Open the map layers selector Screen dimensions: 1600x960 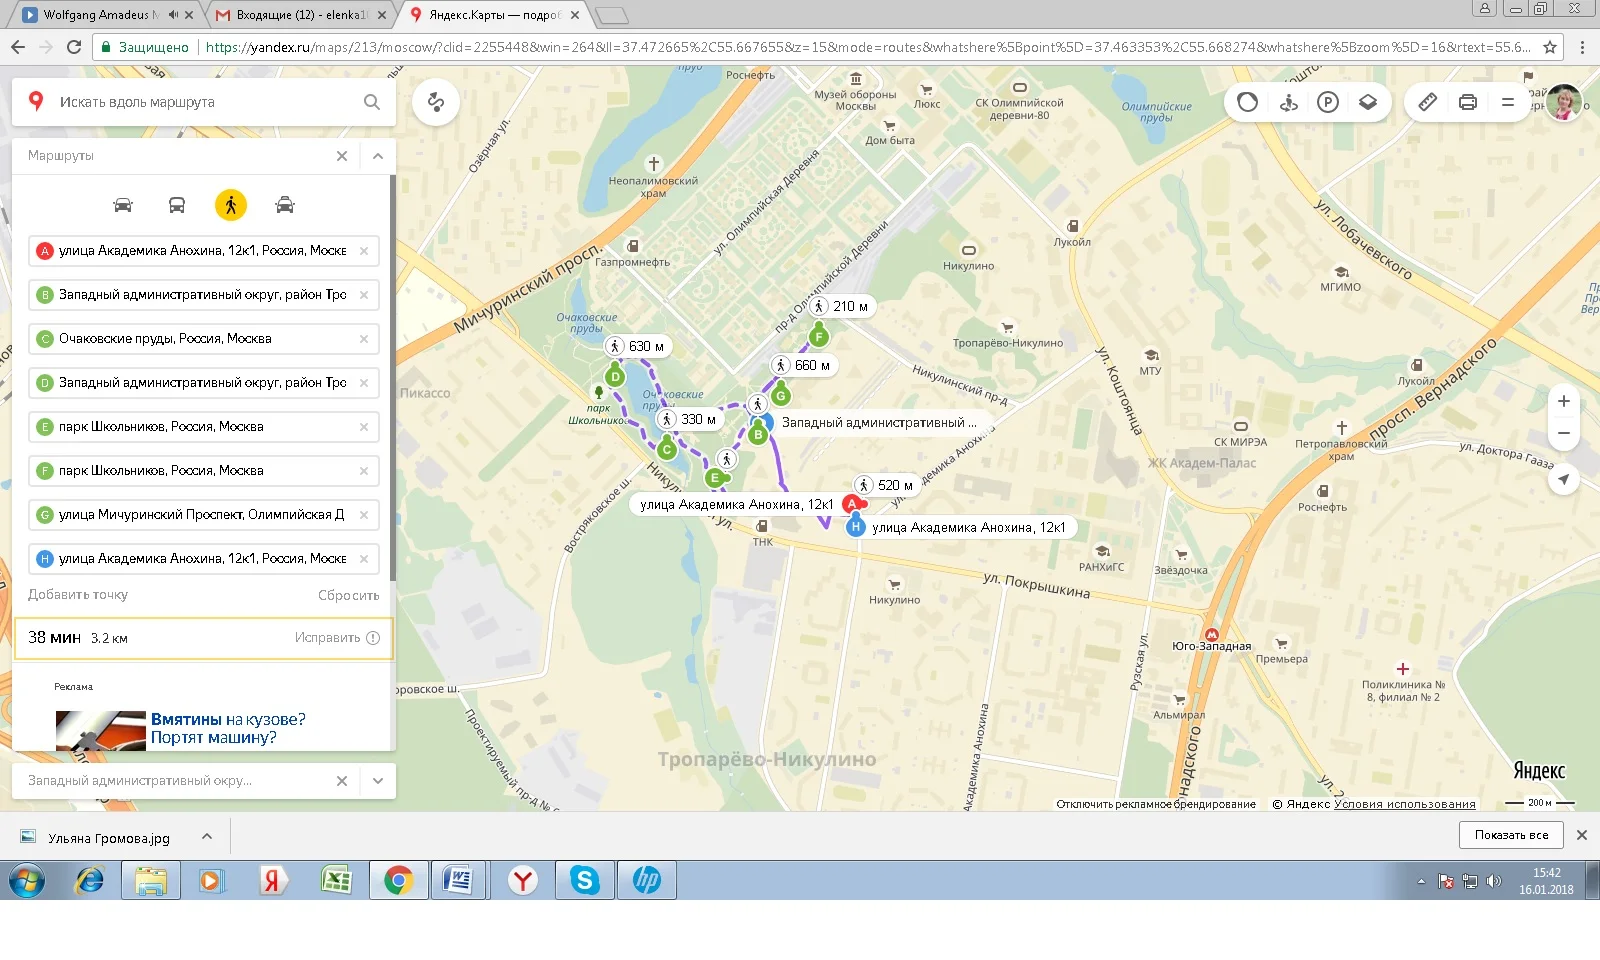(x=1367, y=102)
